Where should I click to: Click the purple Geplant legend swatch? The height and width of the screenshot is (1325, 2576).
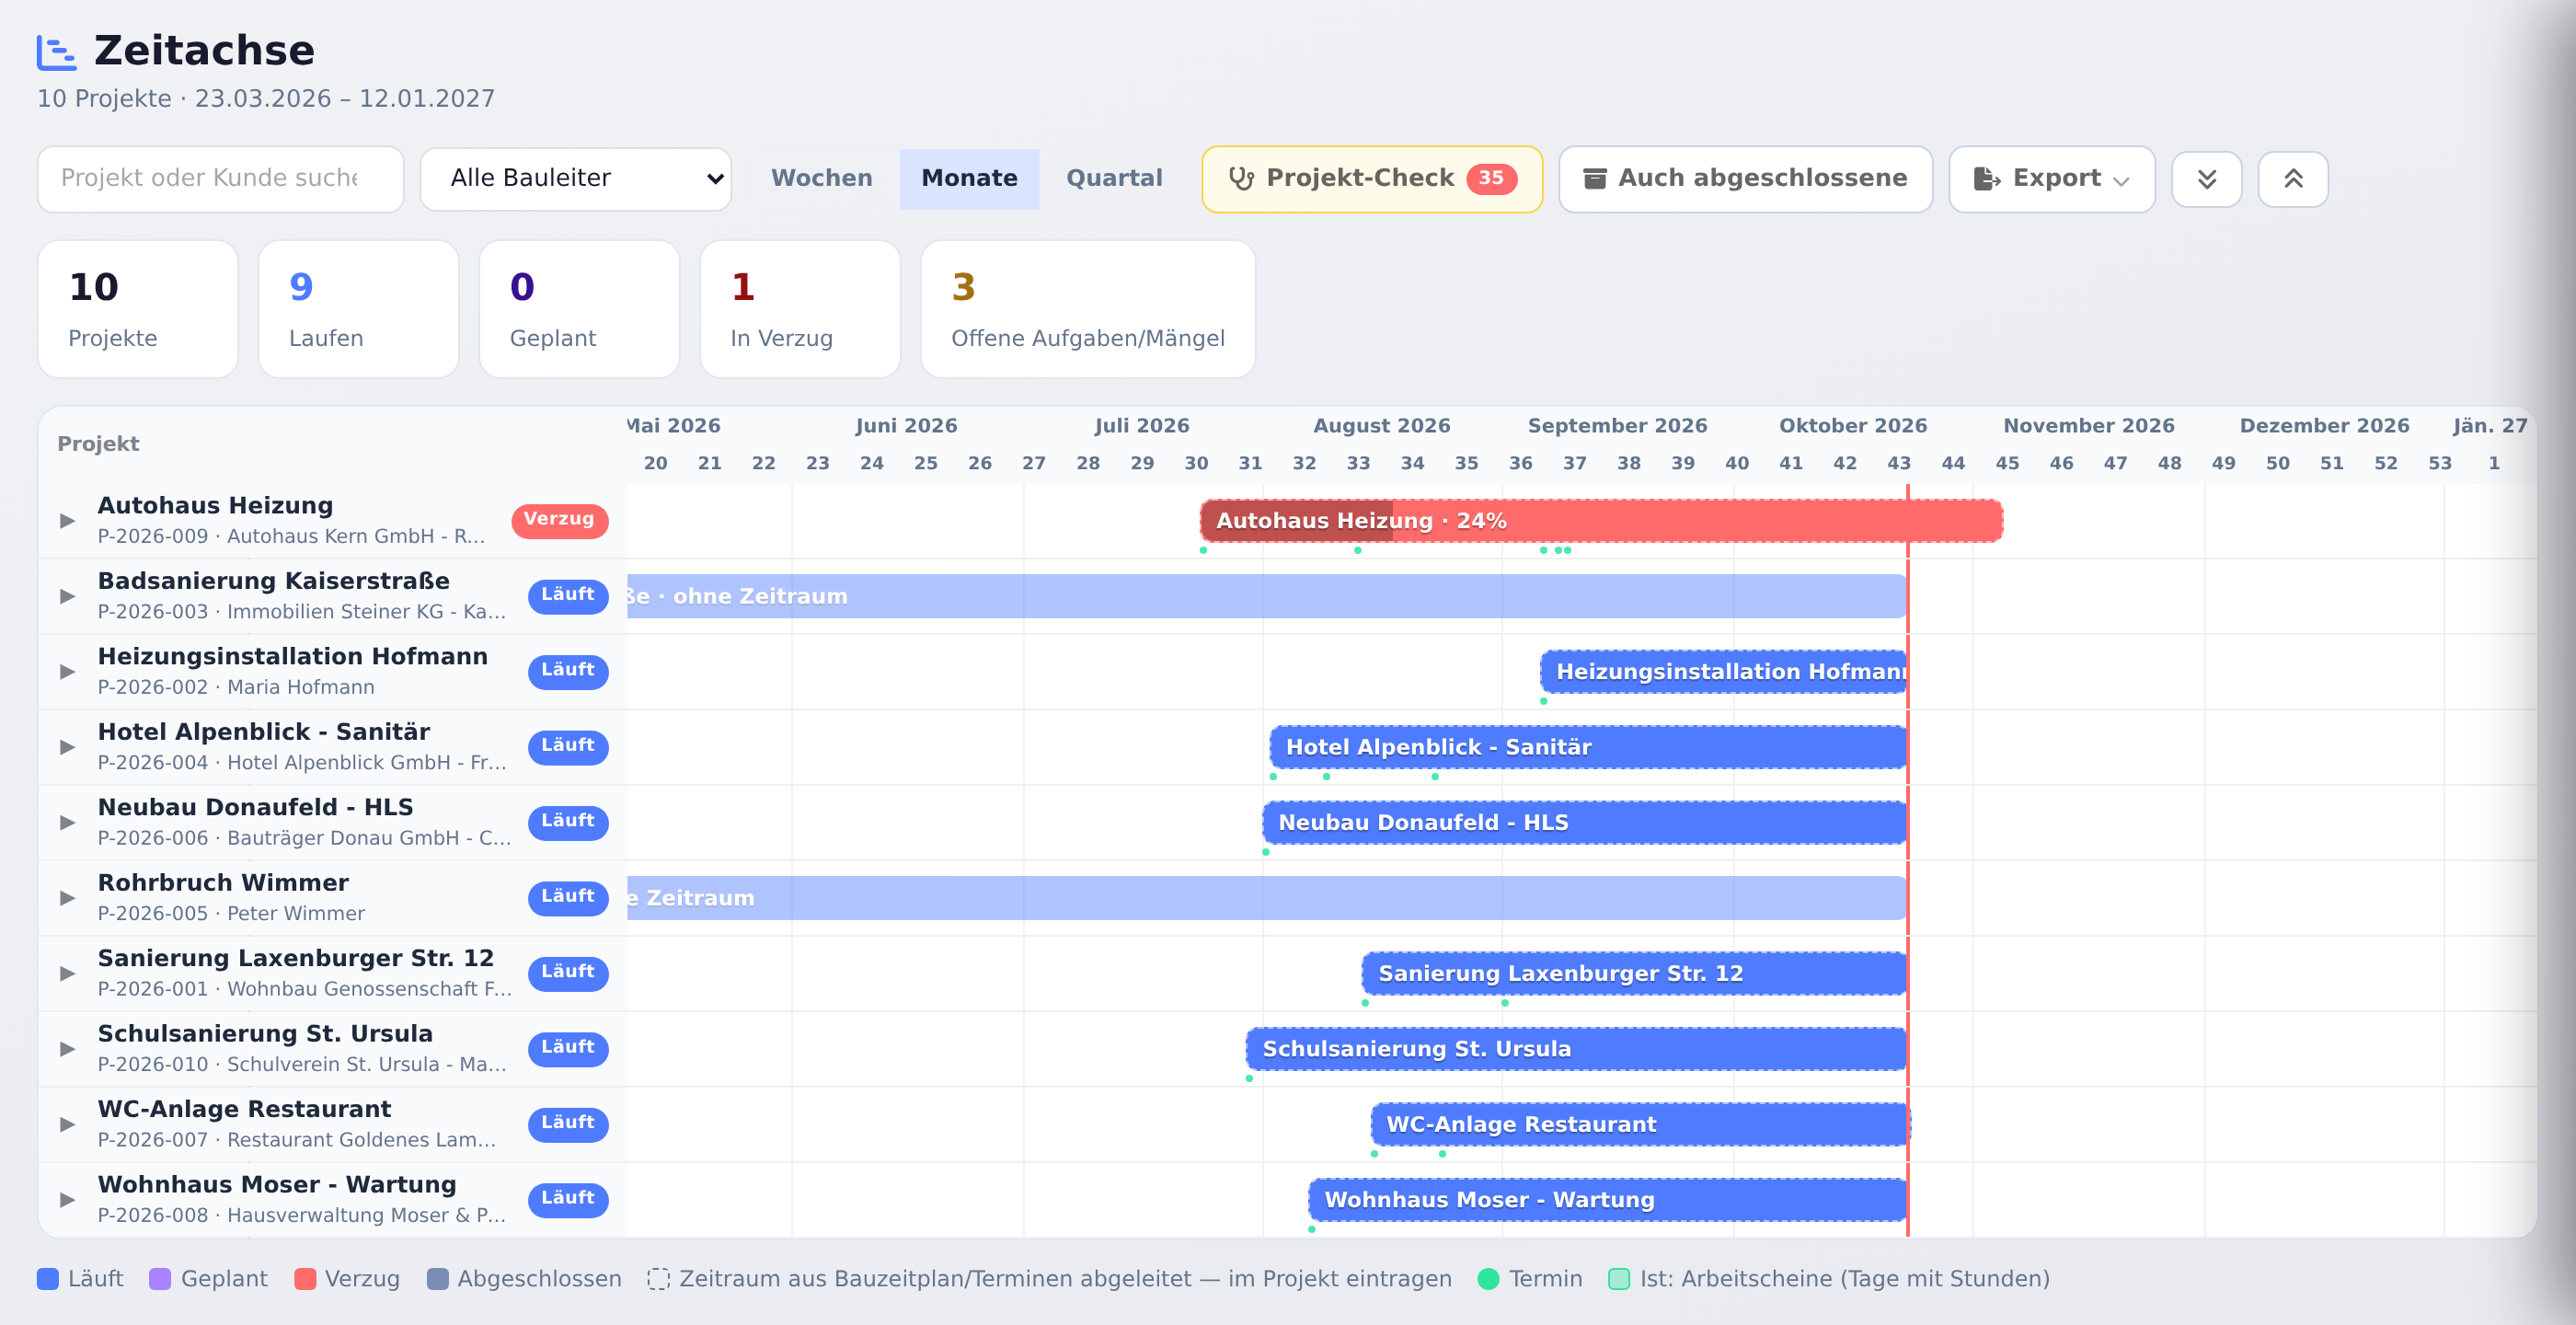[x=160, y=1279]
